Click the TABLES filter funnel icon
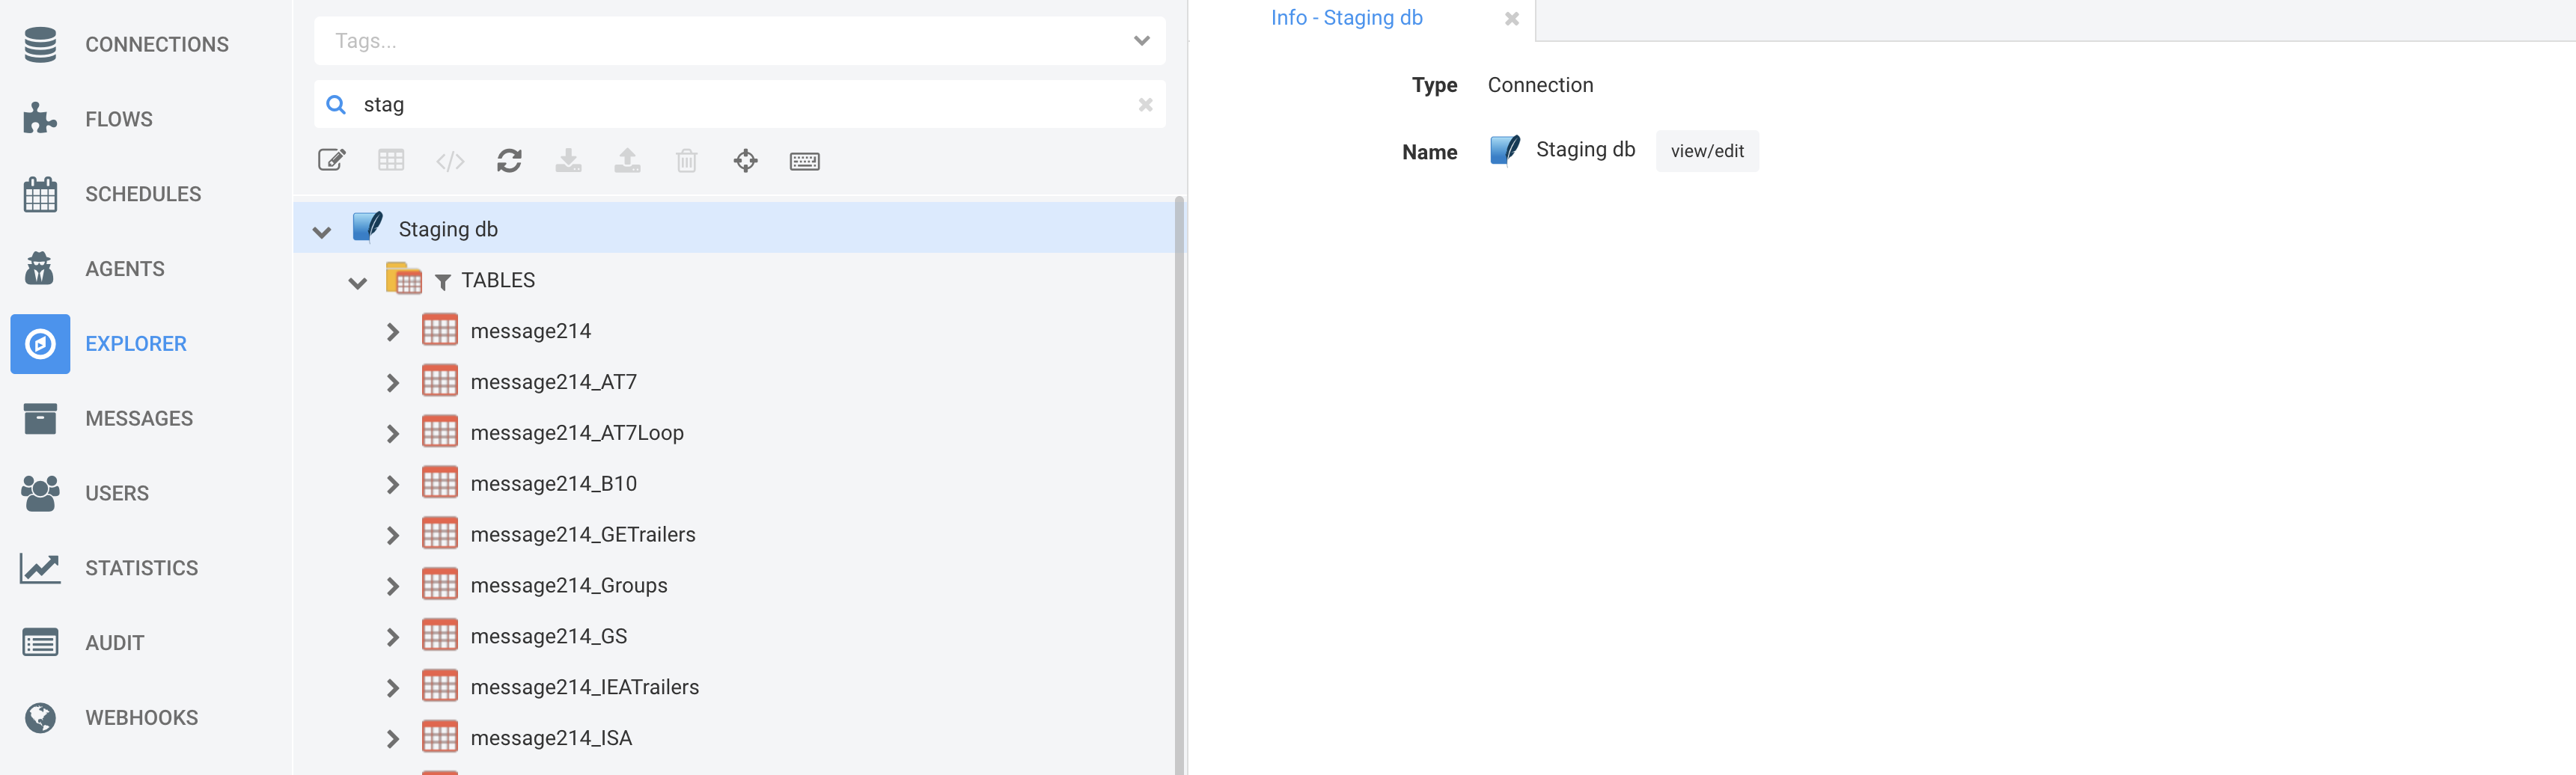This screenshot has height=775, width=2576. click(443, 282)
